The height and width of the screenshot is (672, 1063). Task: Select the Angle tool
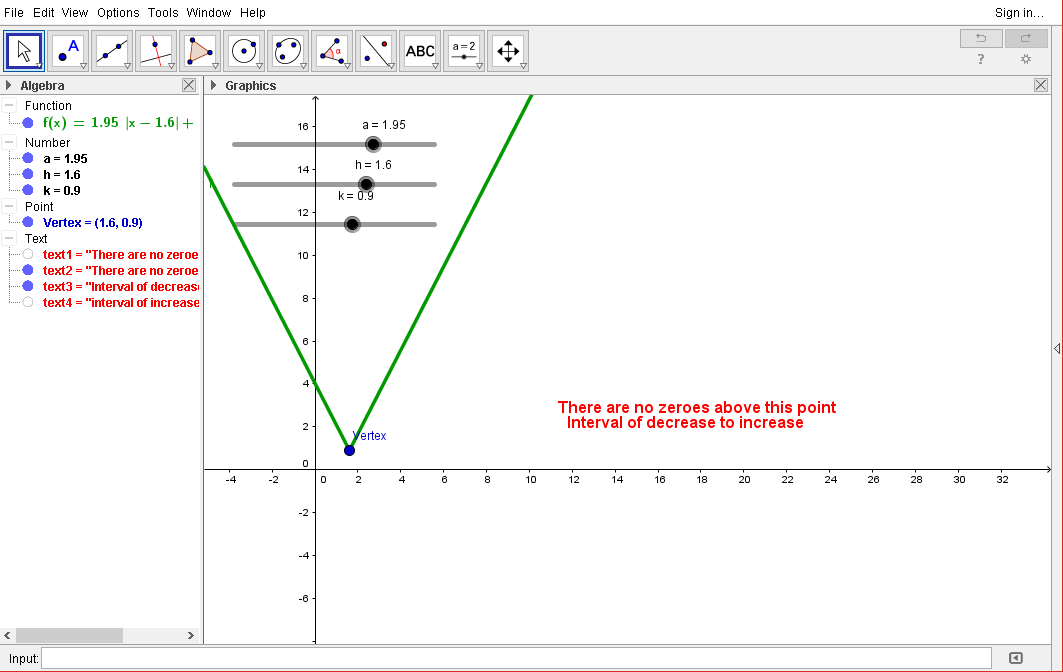point(332,51)
